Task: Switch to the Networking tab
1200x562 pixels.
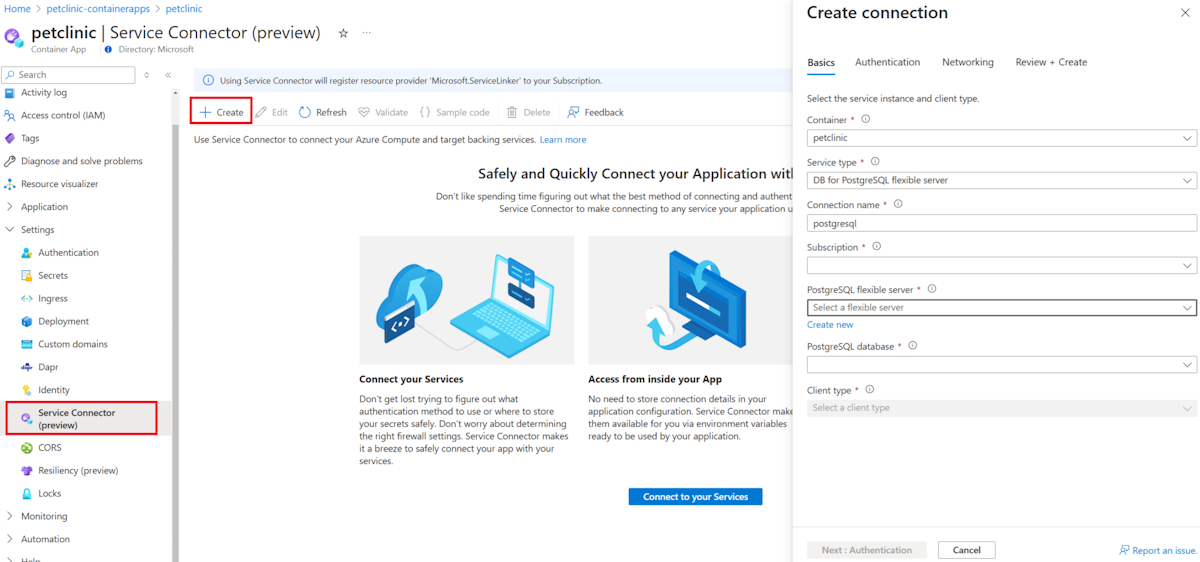Action: [x=968, y=62]
